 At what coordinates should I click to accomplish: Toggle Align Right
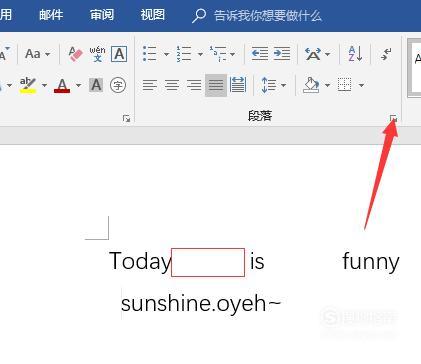pos(194,85)
